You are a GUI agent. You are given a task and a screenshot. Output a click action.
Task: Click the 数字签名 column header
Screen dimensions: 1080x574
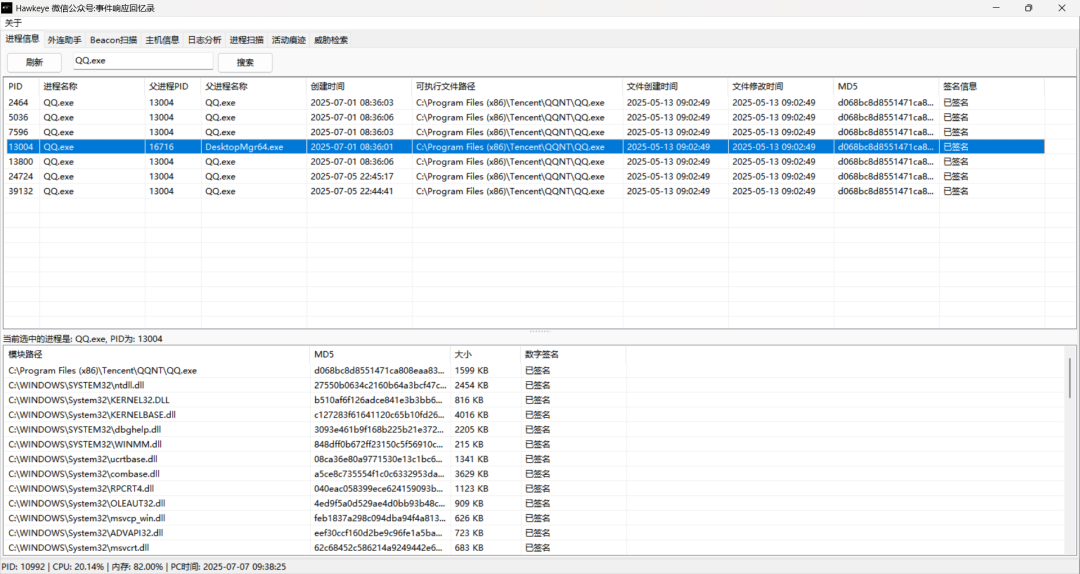point(573,354)
